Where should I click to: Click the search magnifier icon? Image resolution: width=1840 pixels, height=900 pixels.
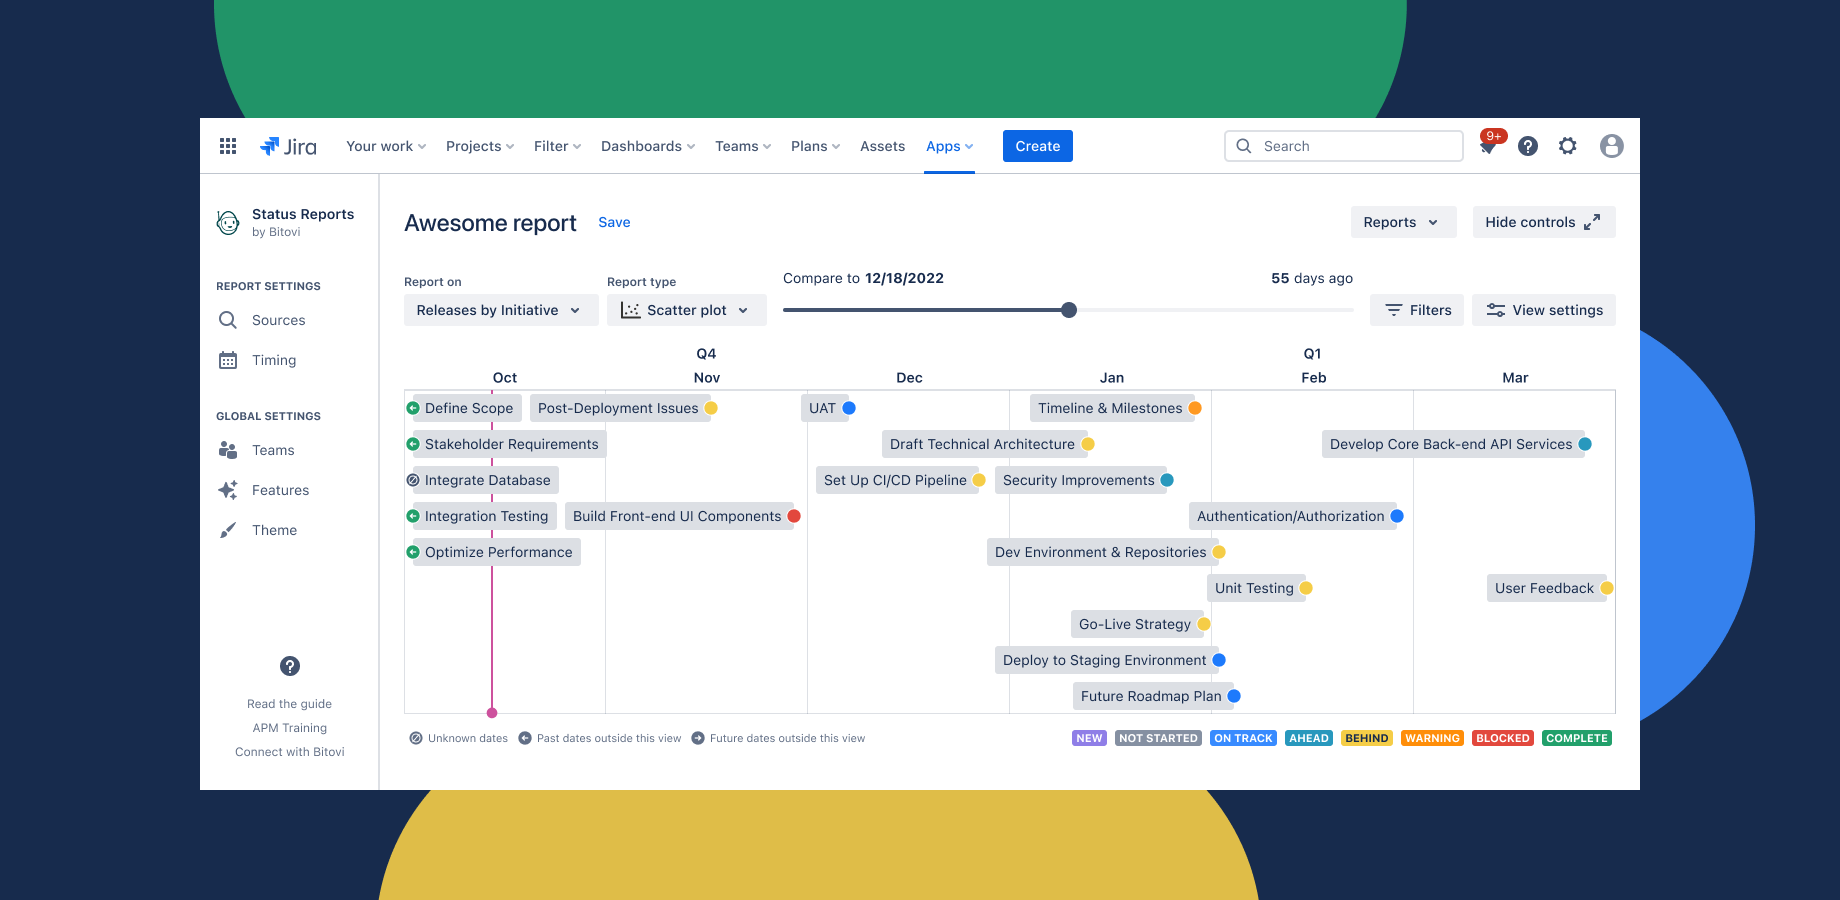(x=1244, y=146)
